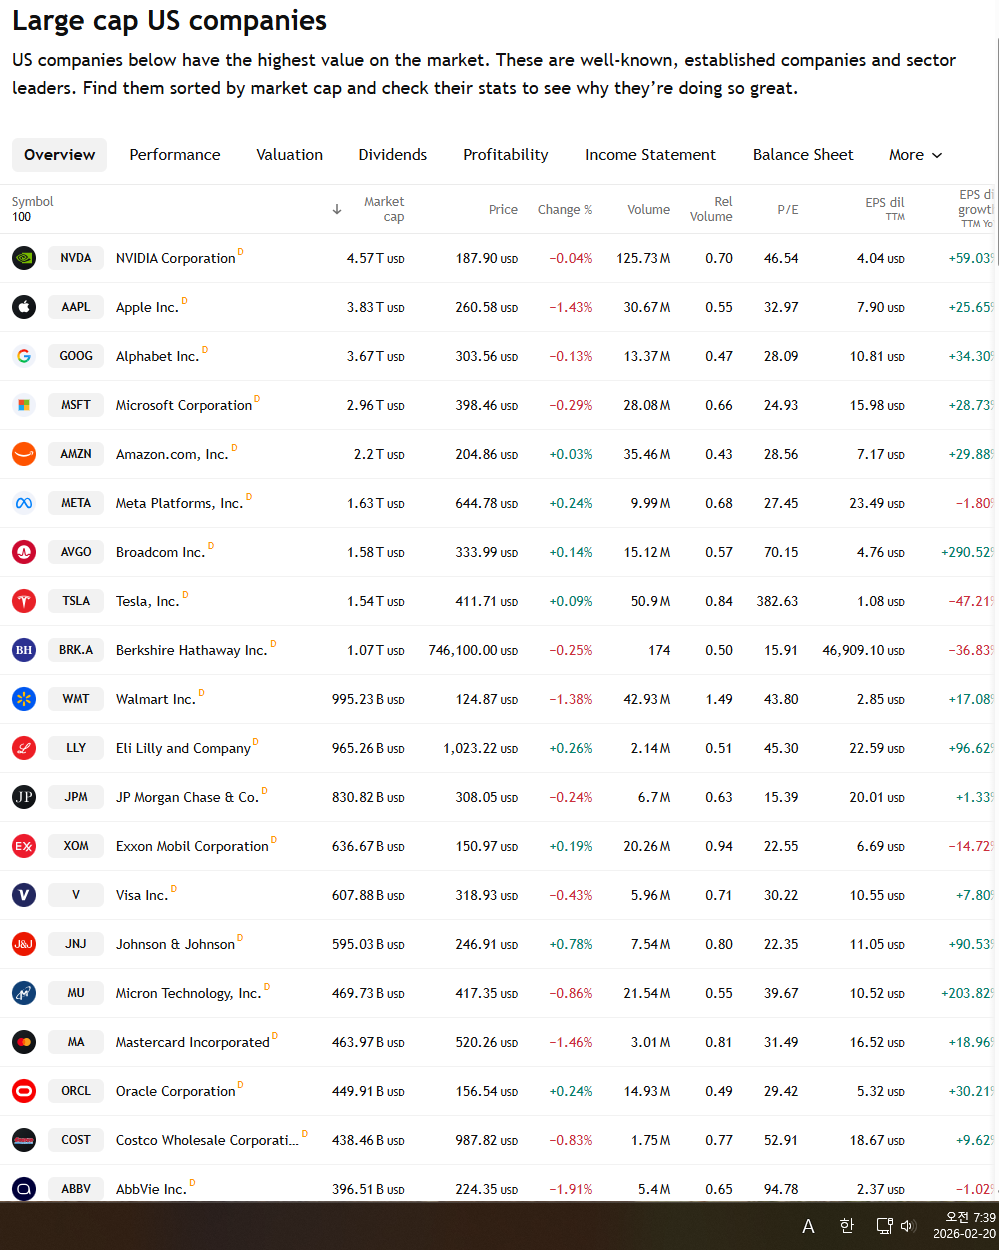Click the TSLA ticker symbol button

coord(76,601)
